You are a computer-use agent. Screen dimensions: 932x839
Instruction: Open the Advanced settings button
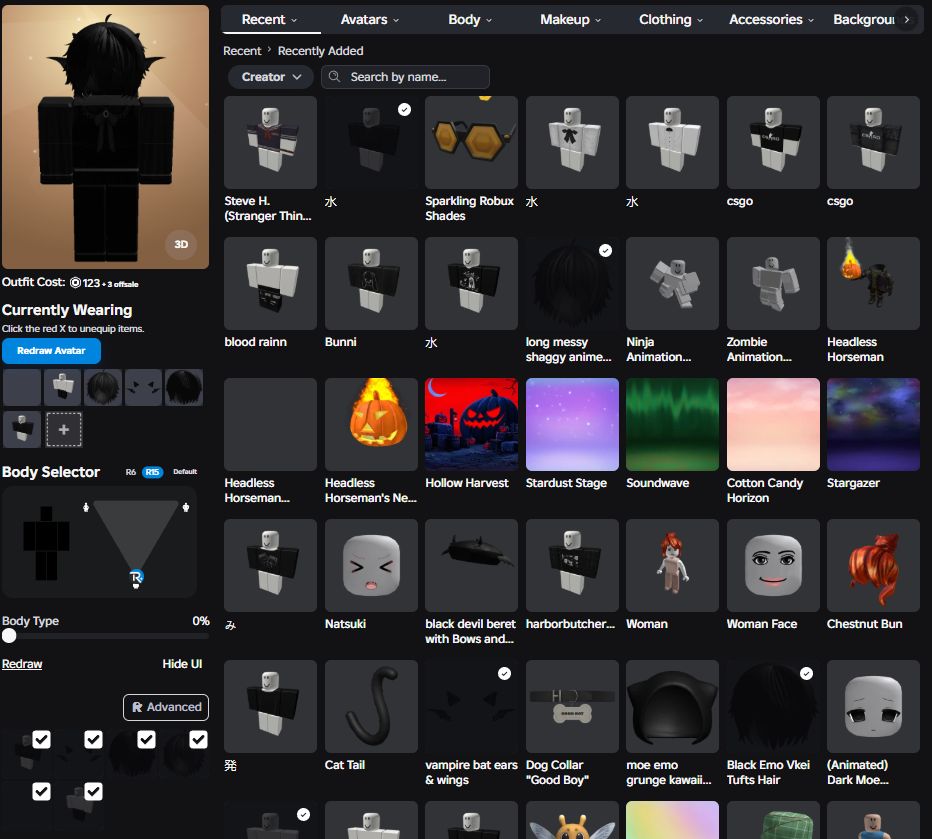(x=166, y=707)
